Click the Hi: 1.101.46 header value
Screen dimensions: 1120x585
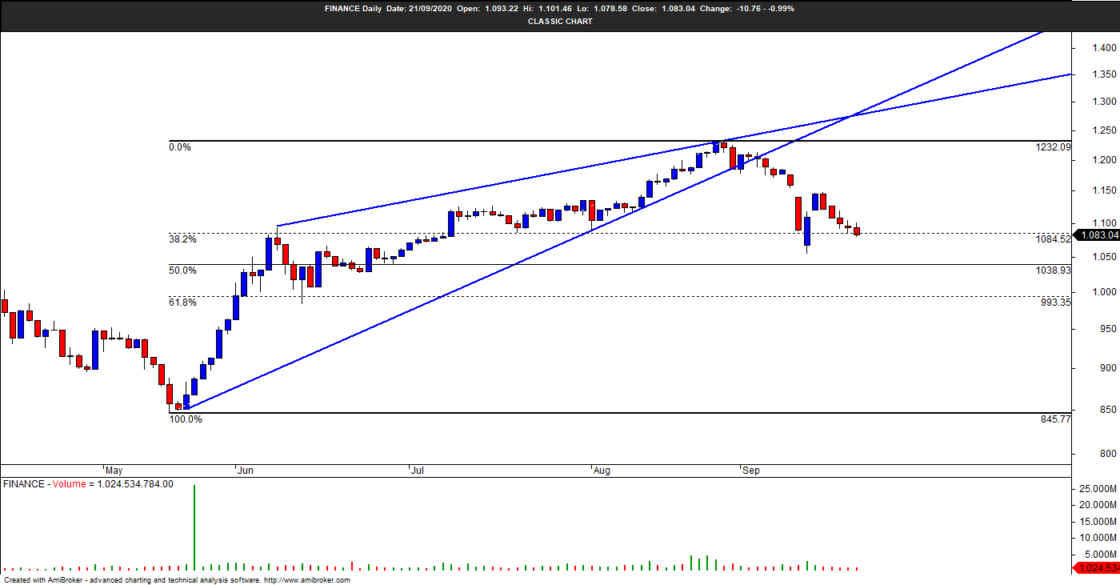tap(547, 9)
